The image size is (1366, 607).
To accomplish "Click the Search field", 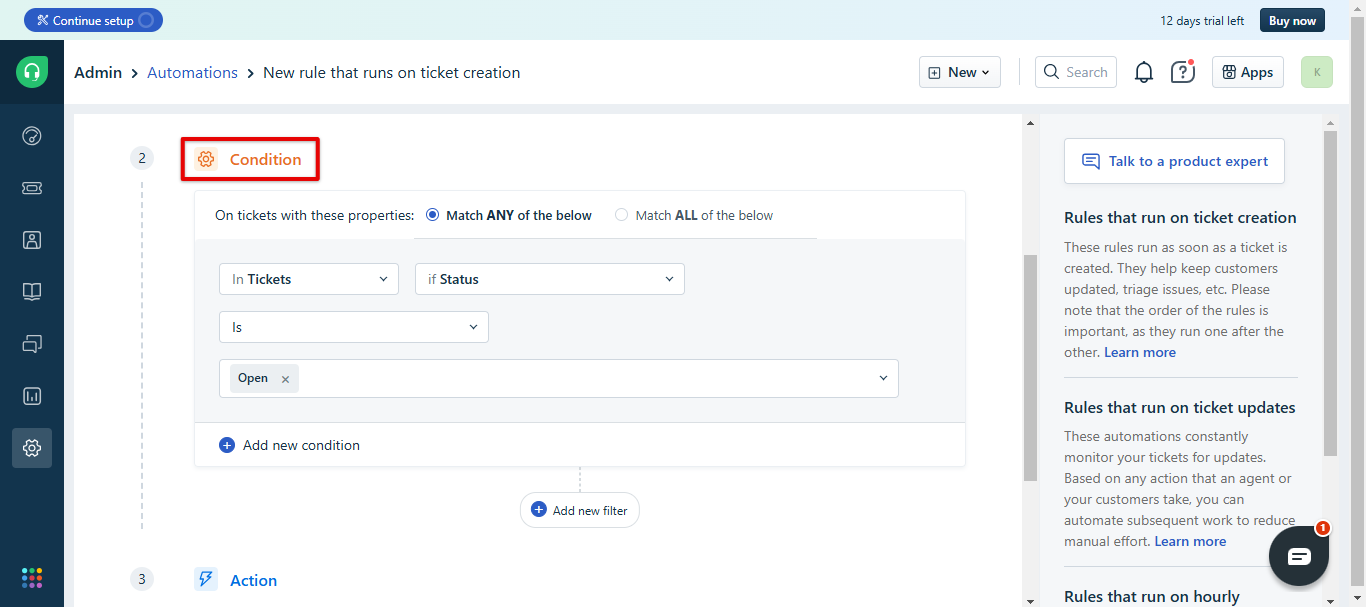I will (1076, 72).
